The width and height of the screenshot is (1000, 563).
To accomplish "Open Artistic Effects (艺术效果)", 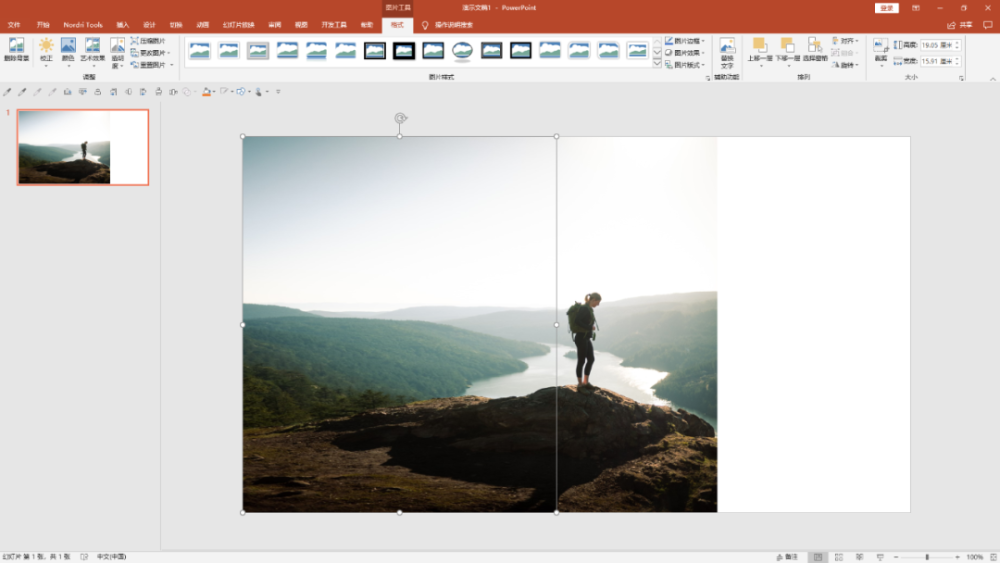I will tap(92, 49).
